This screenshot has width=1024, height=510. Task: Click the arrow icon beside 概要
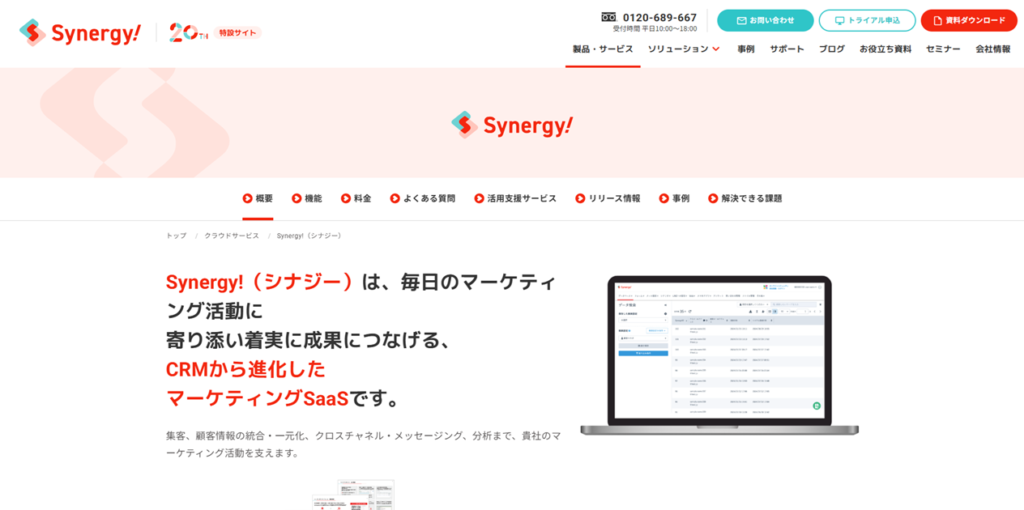[x=247, y=199]
